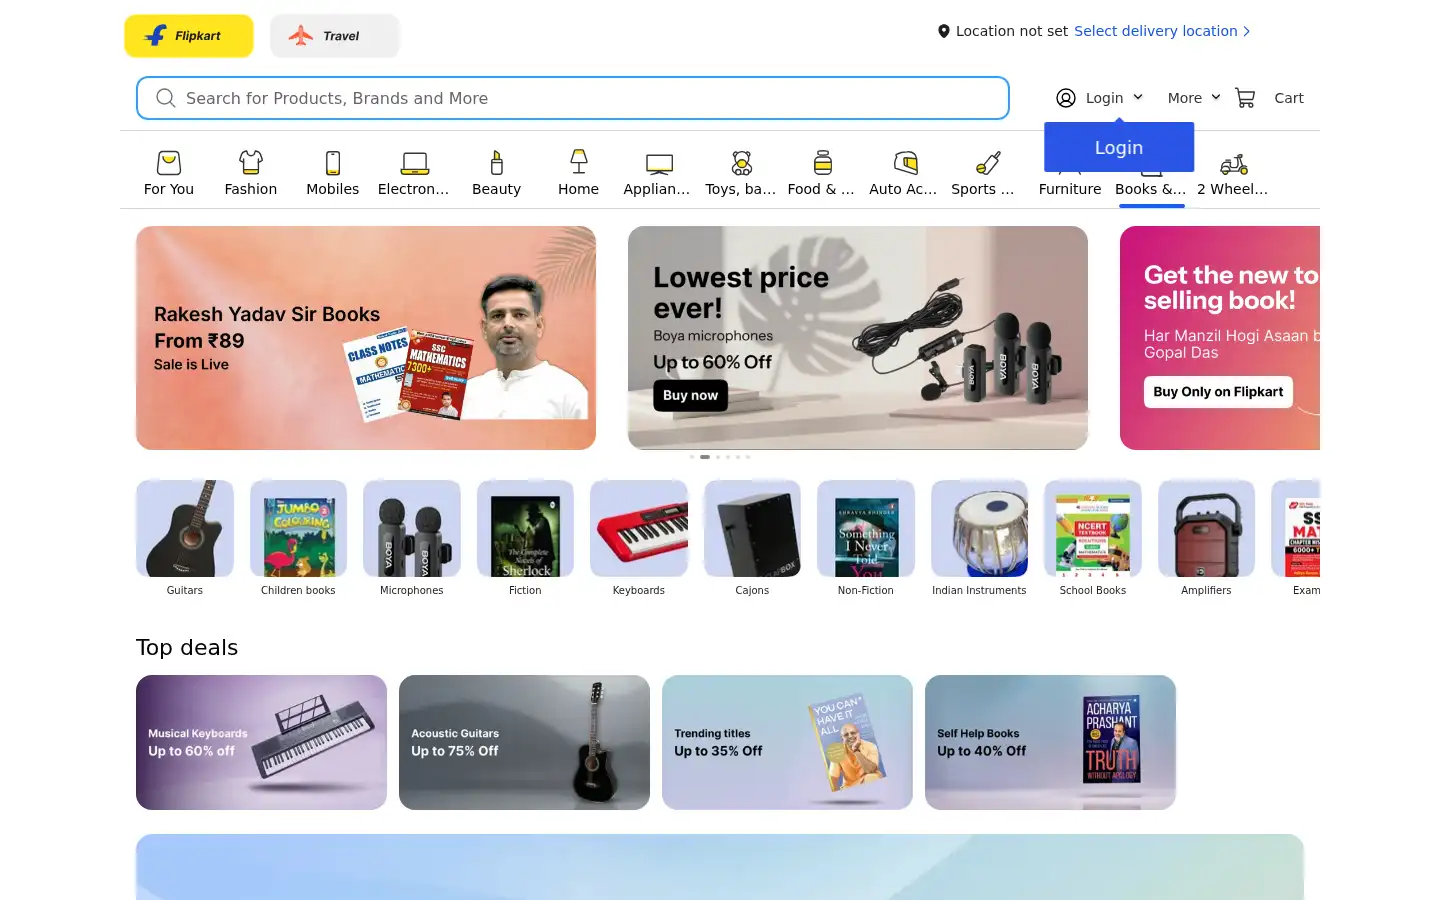Viewport: 1440px width, 900px height.
Task: Expand the More dropdown menu
Action: [1194, 98]
